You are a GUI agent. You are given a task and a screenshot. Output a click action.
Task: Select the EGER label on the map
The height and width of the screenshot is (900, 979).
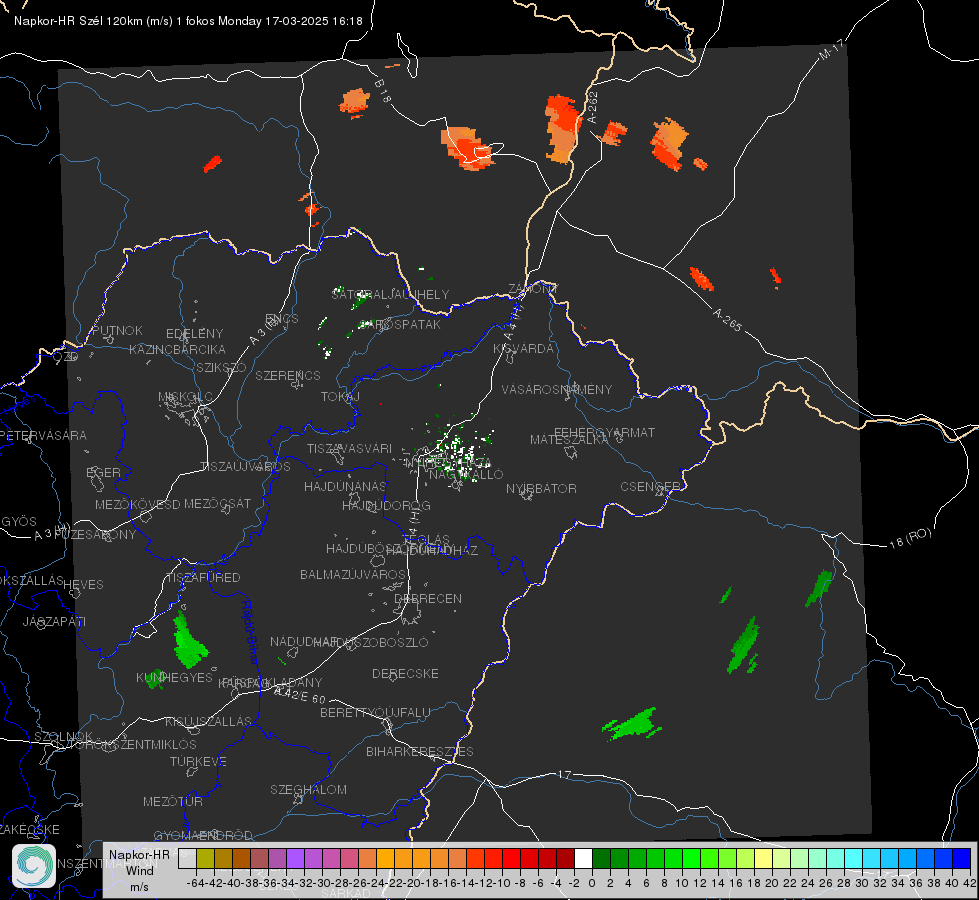[103, 472]
